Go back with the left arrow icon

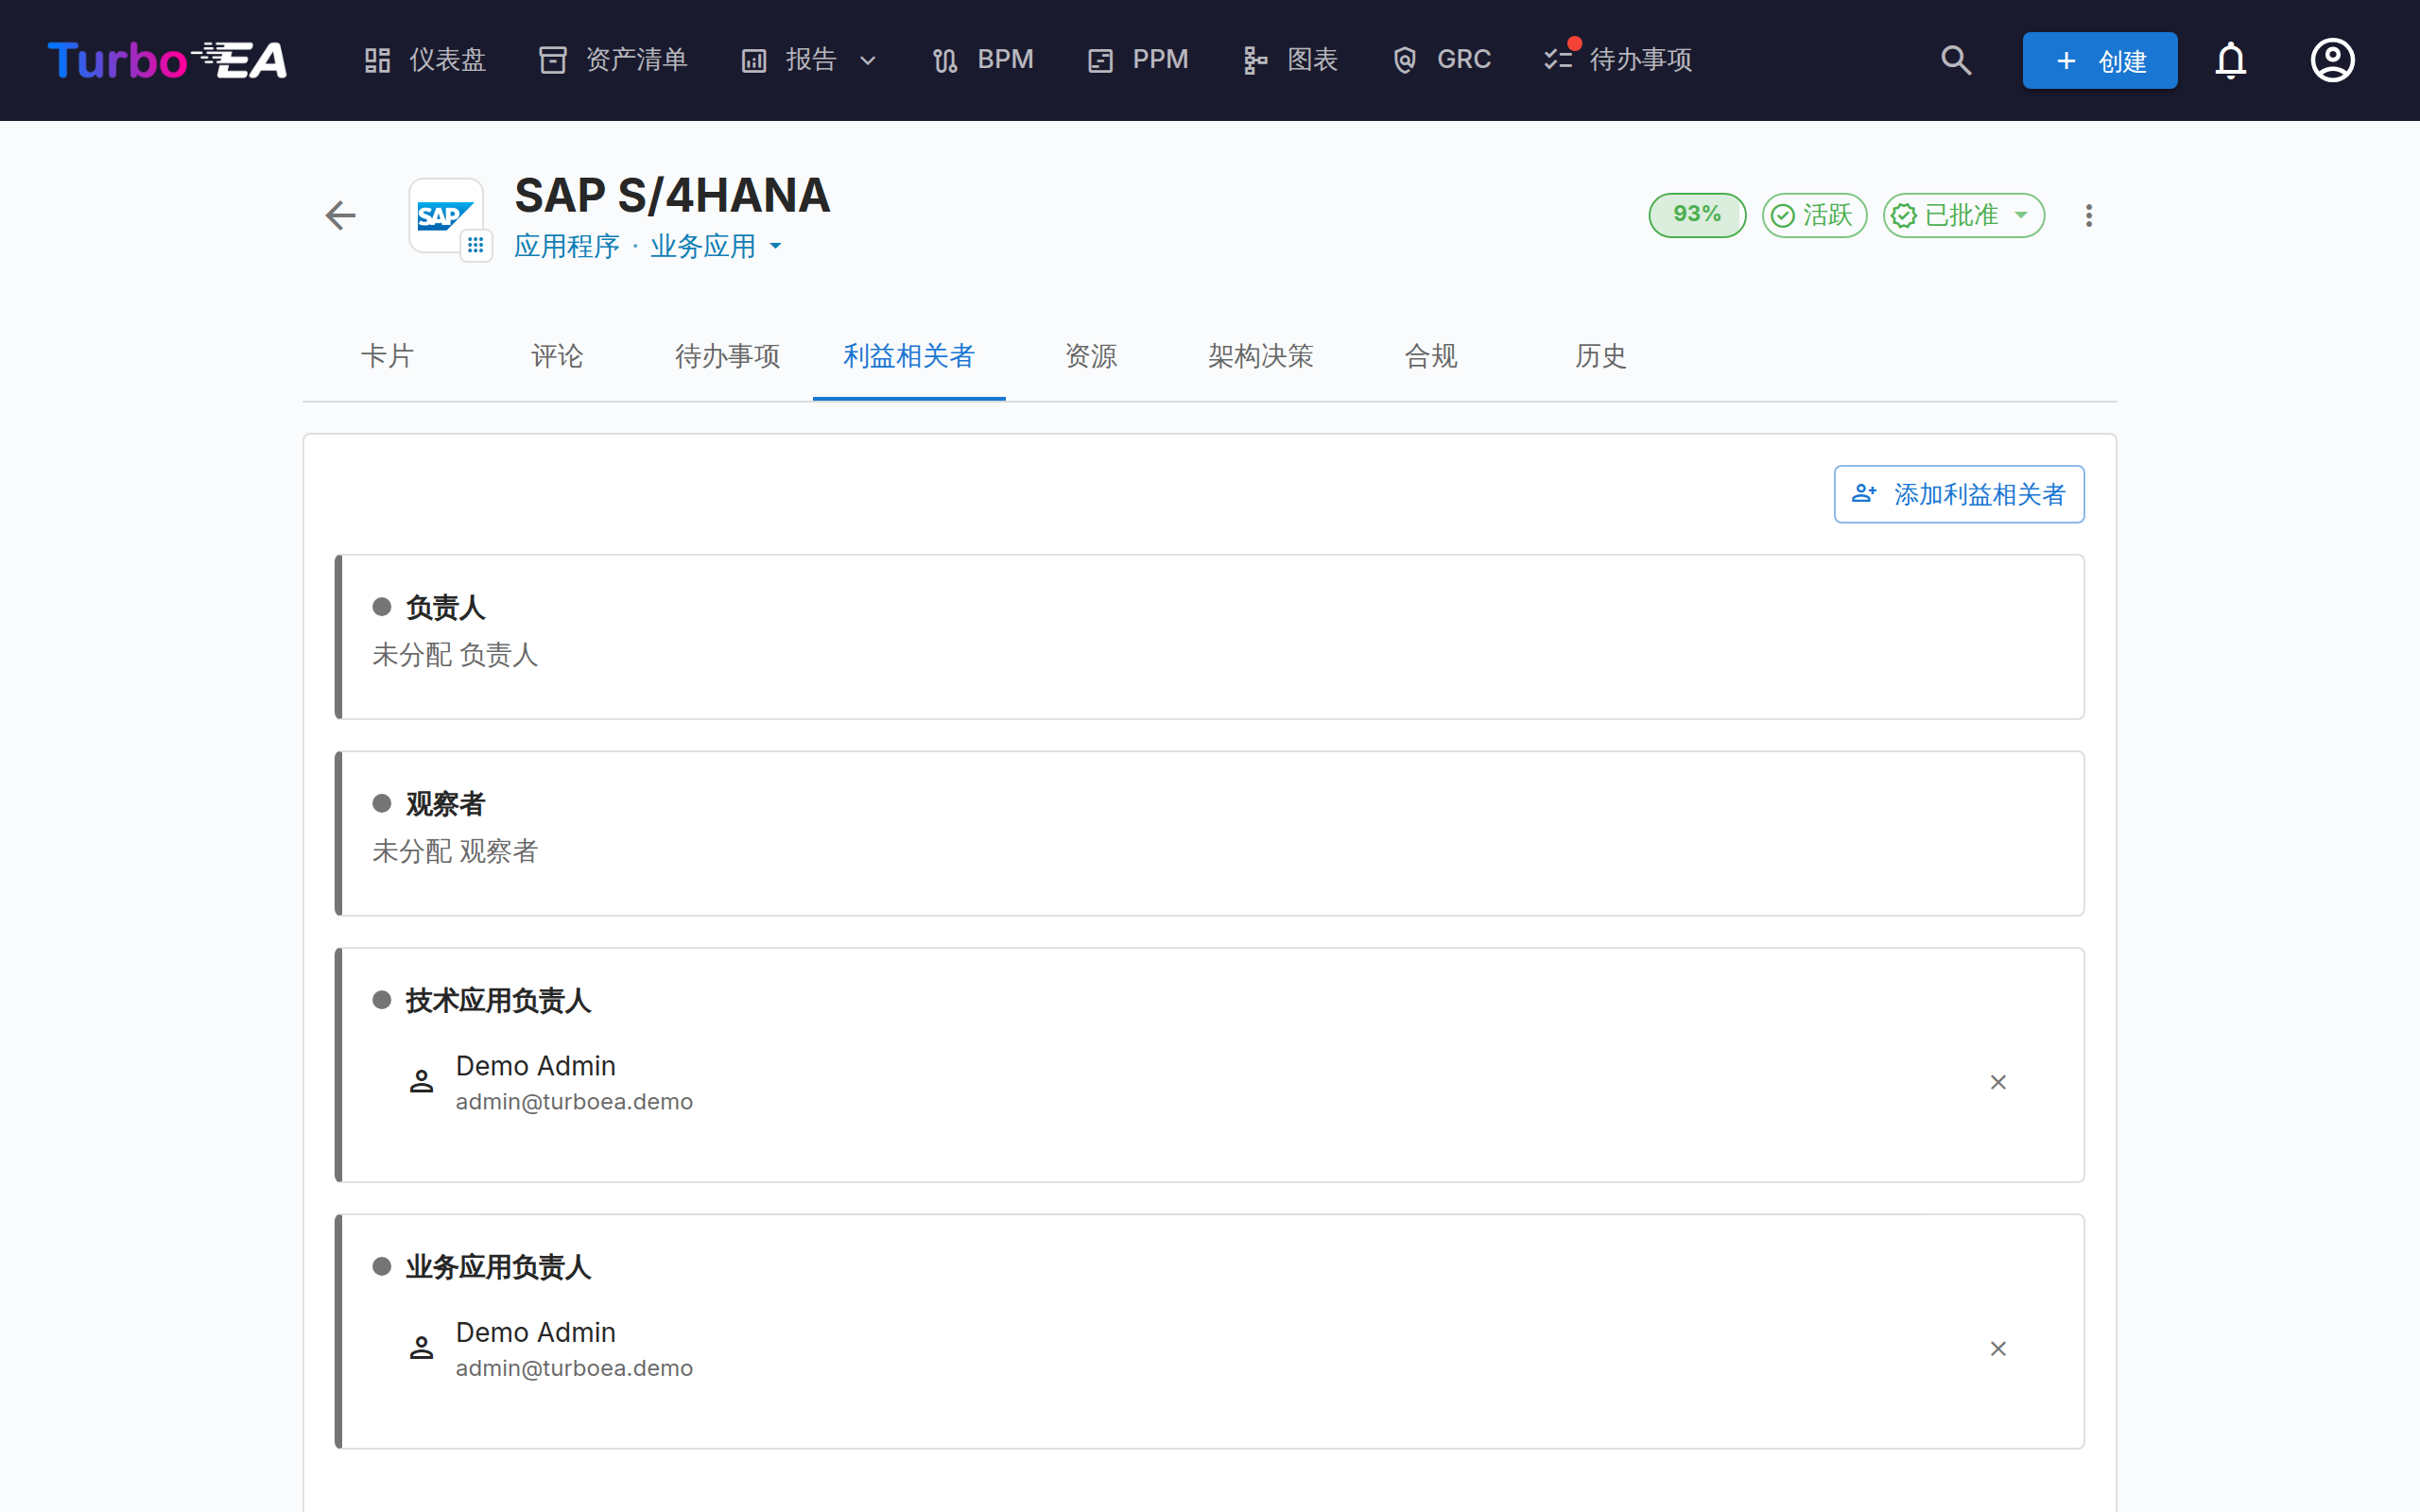pos(341,215)
